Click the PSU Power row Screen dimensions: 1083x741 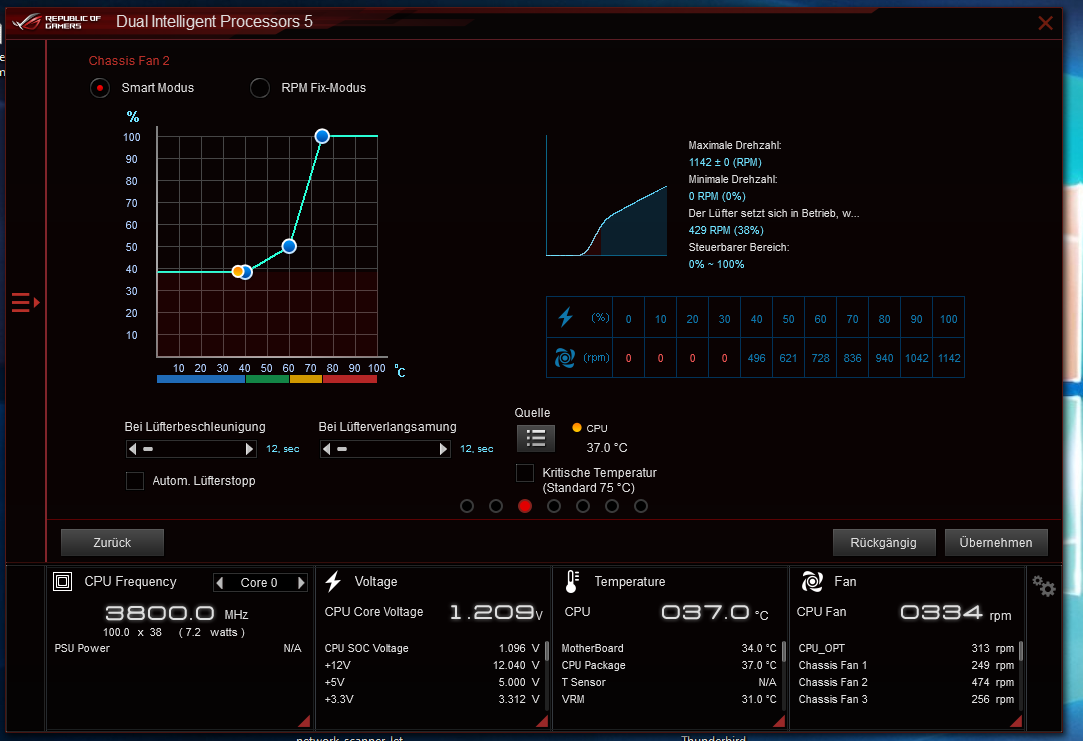point(178,648)
